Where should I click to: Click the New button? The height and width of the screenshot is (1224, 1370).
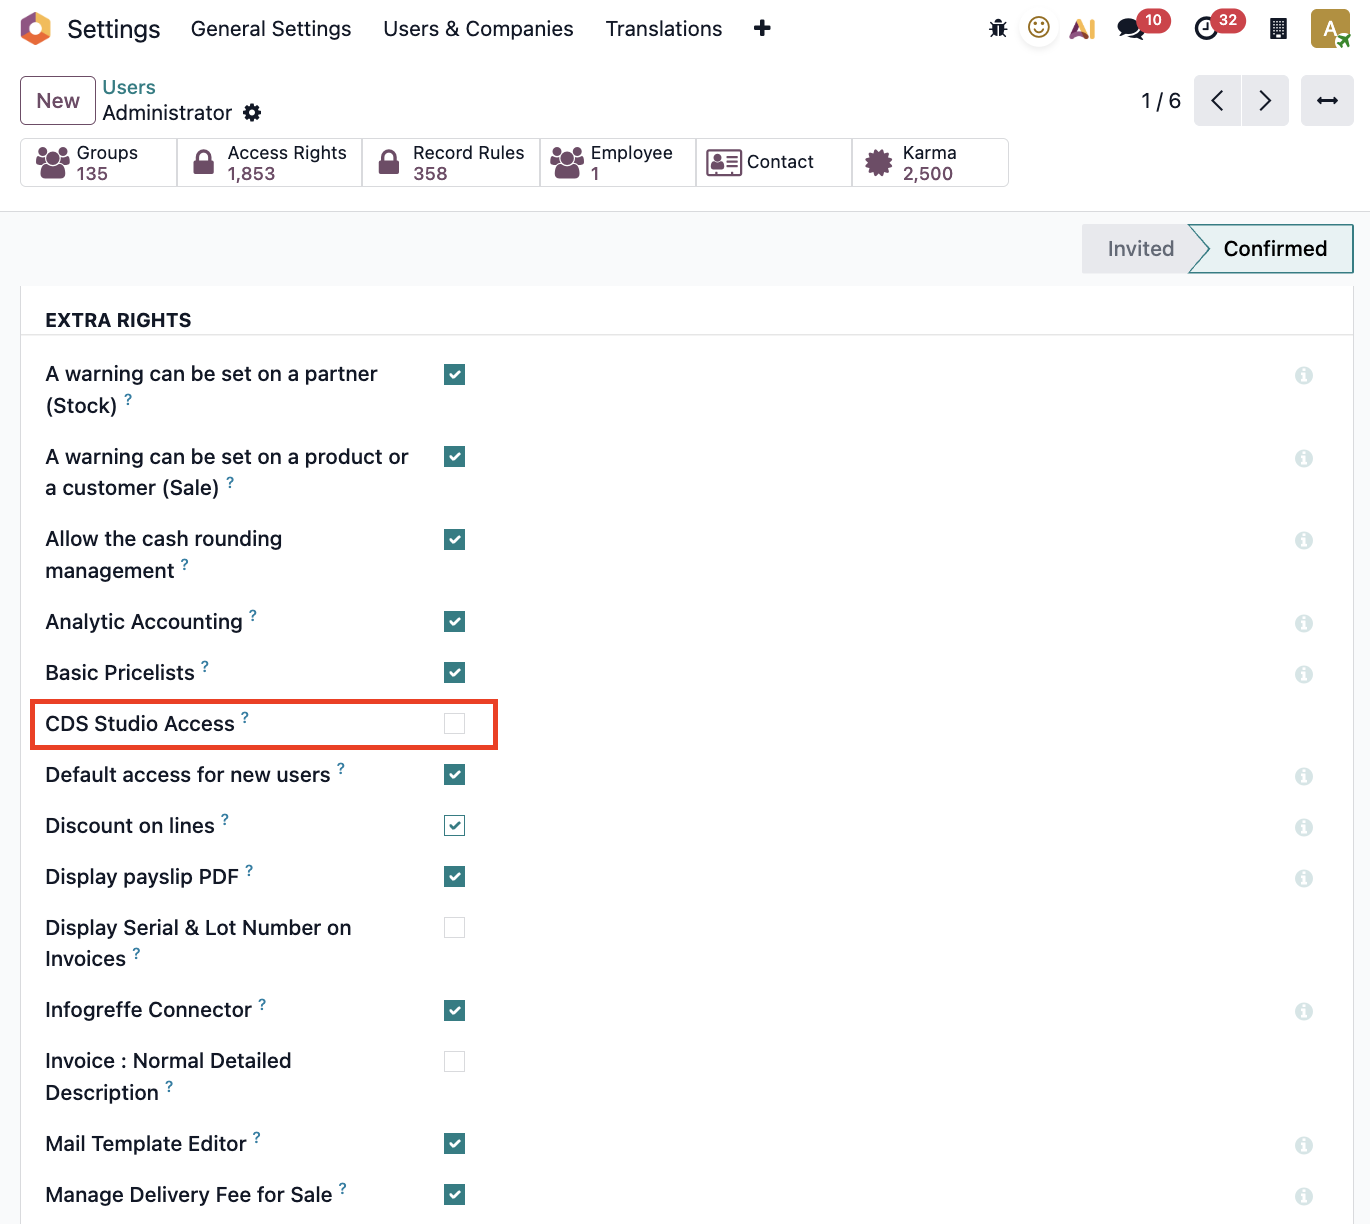click(58, 101)
